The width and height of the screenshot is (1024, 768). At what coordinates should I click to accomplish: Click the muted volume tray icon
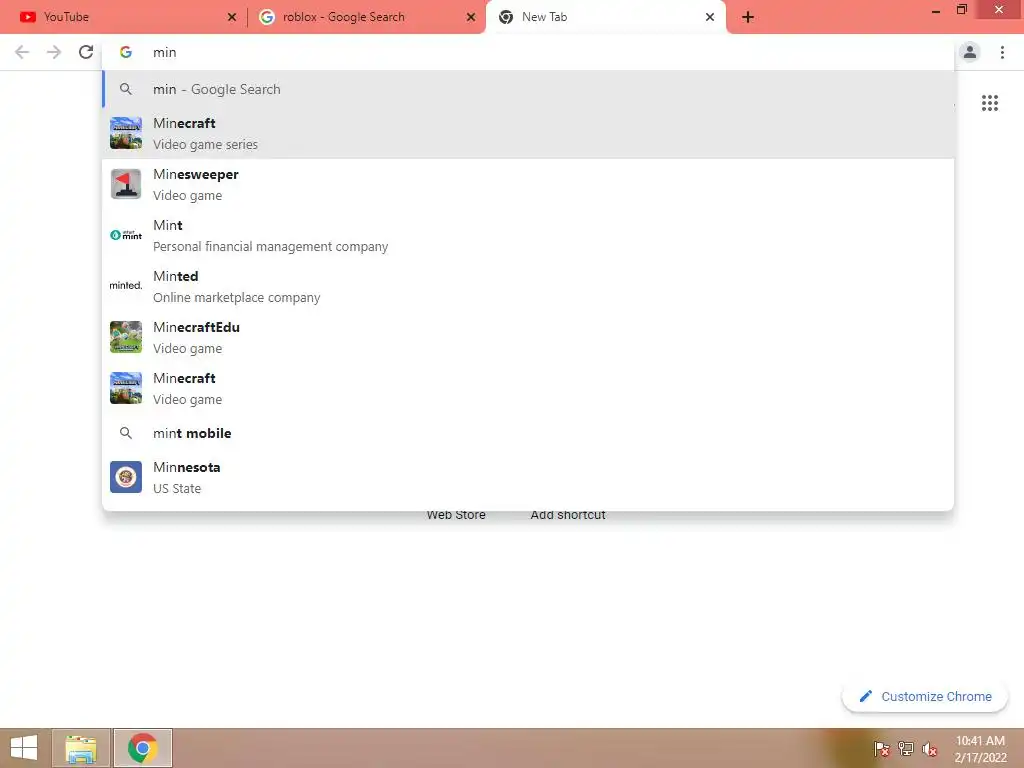click(930, 749)
